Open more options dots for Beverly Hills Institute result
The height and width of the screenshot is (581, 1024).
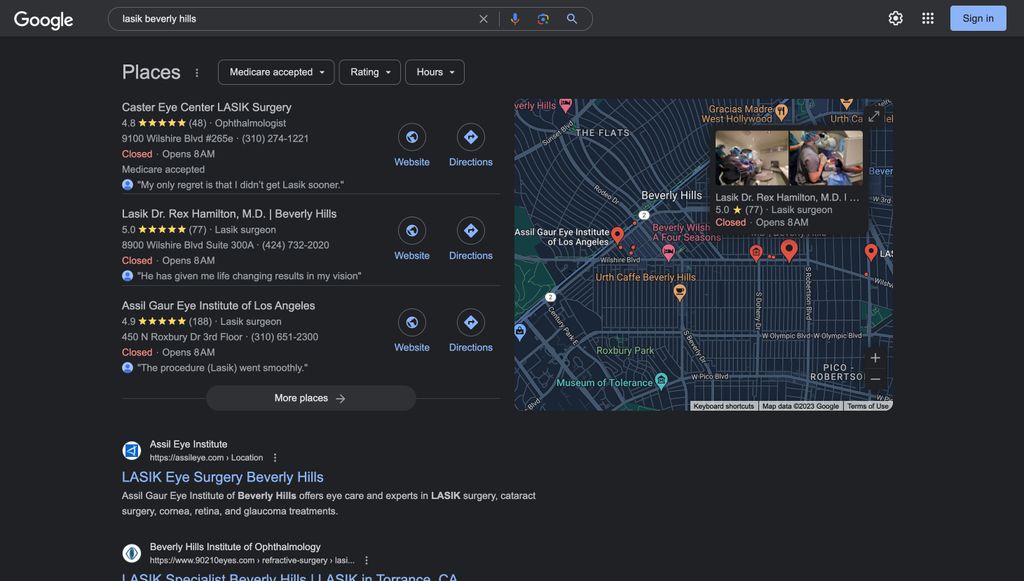tap(366, 560)
